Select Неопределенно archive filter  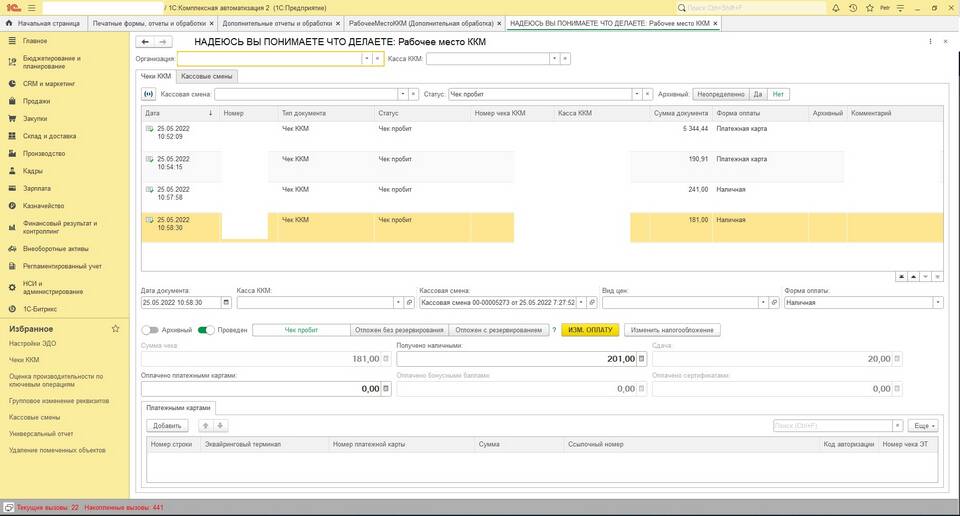click(x=721, y=94)
